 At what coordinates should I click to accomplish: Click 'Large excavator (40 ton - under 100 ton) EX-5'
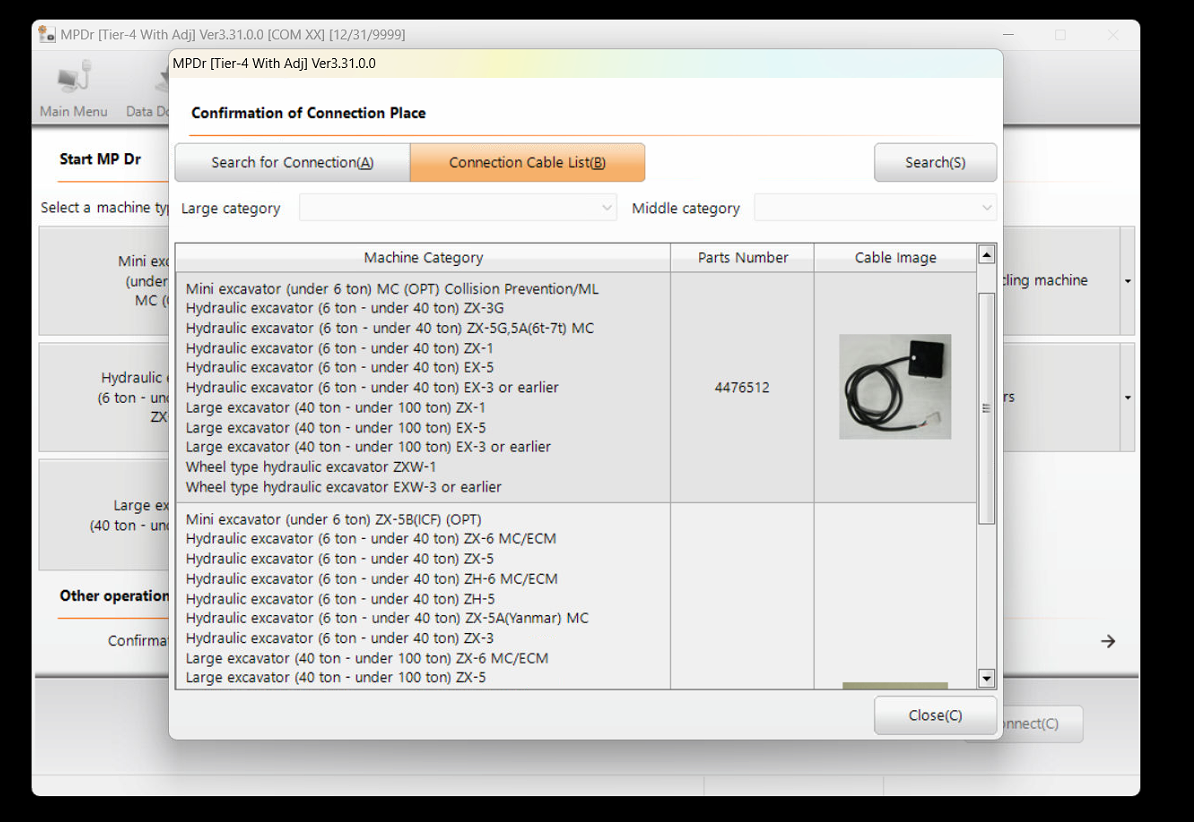(336, 427)
